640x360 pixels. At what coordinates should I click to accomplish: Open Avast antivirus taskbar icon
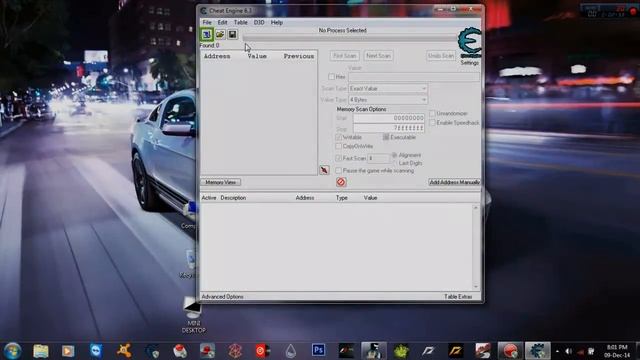(x=124, y=351)
